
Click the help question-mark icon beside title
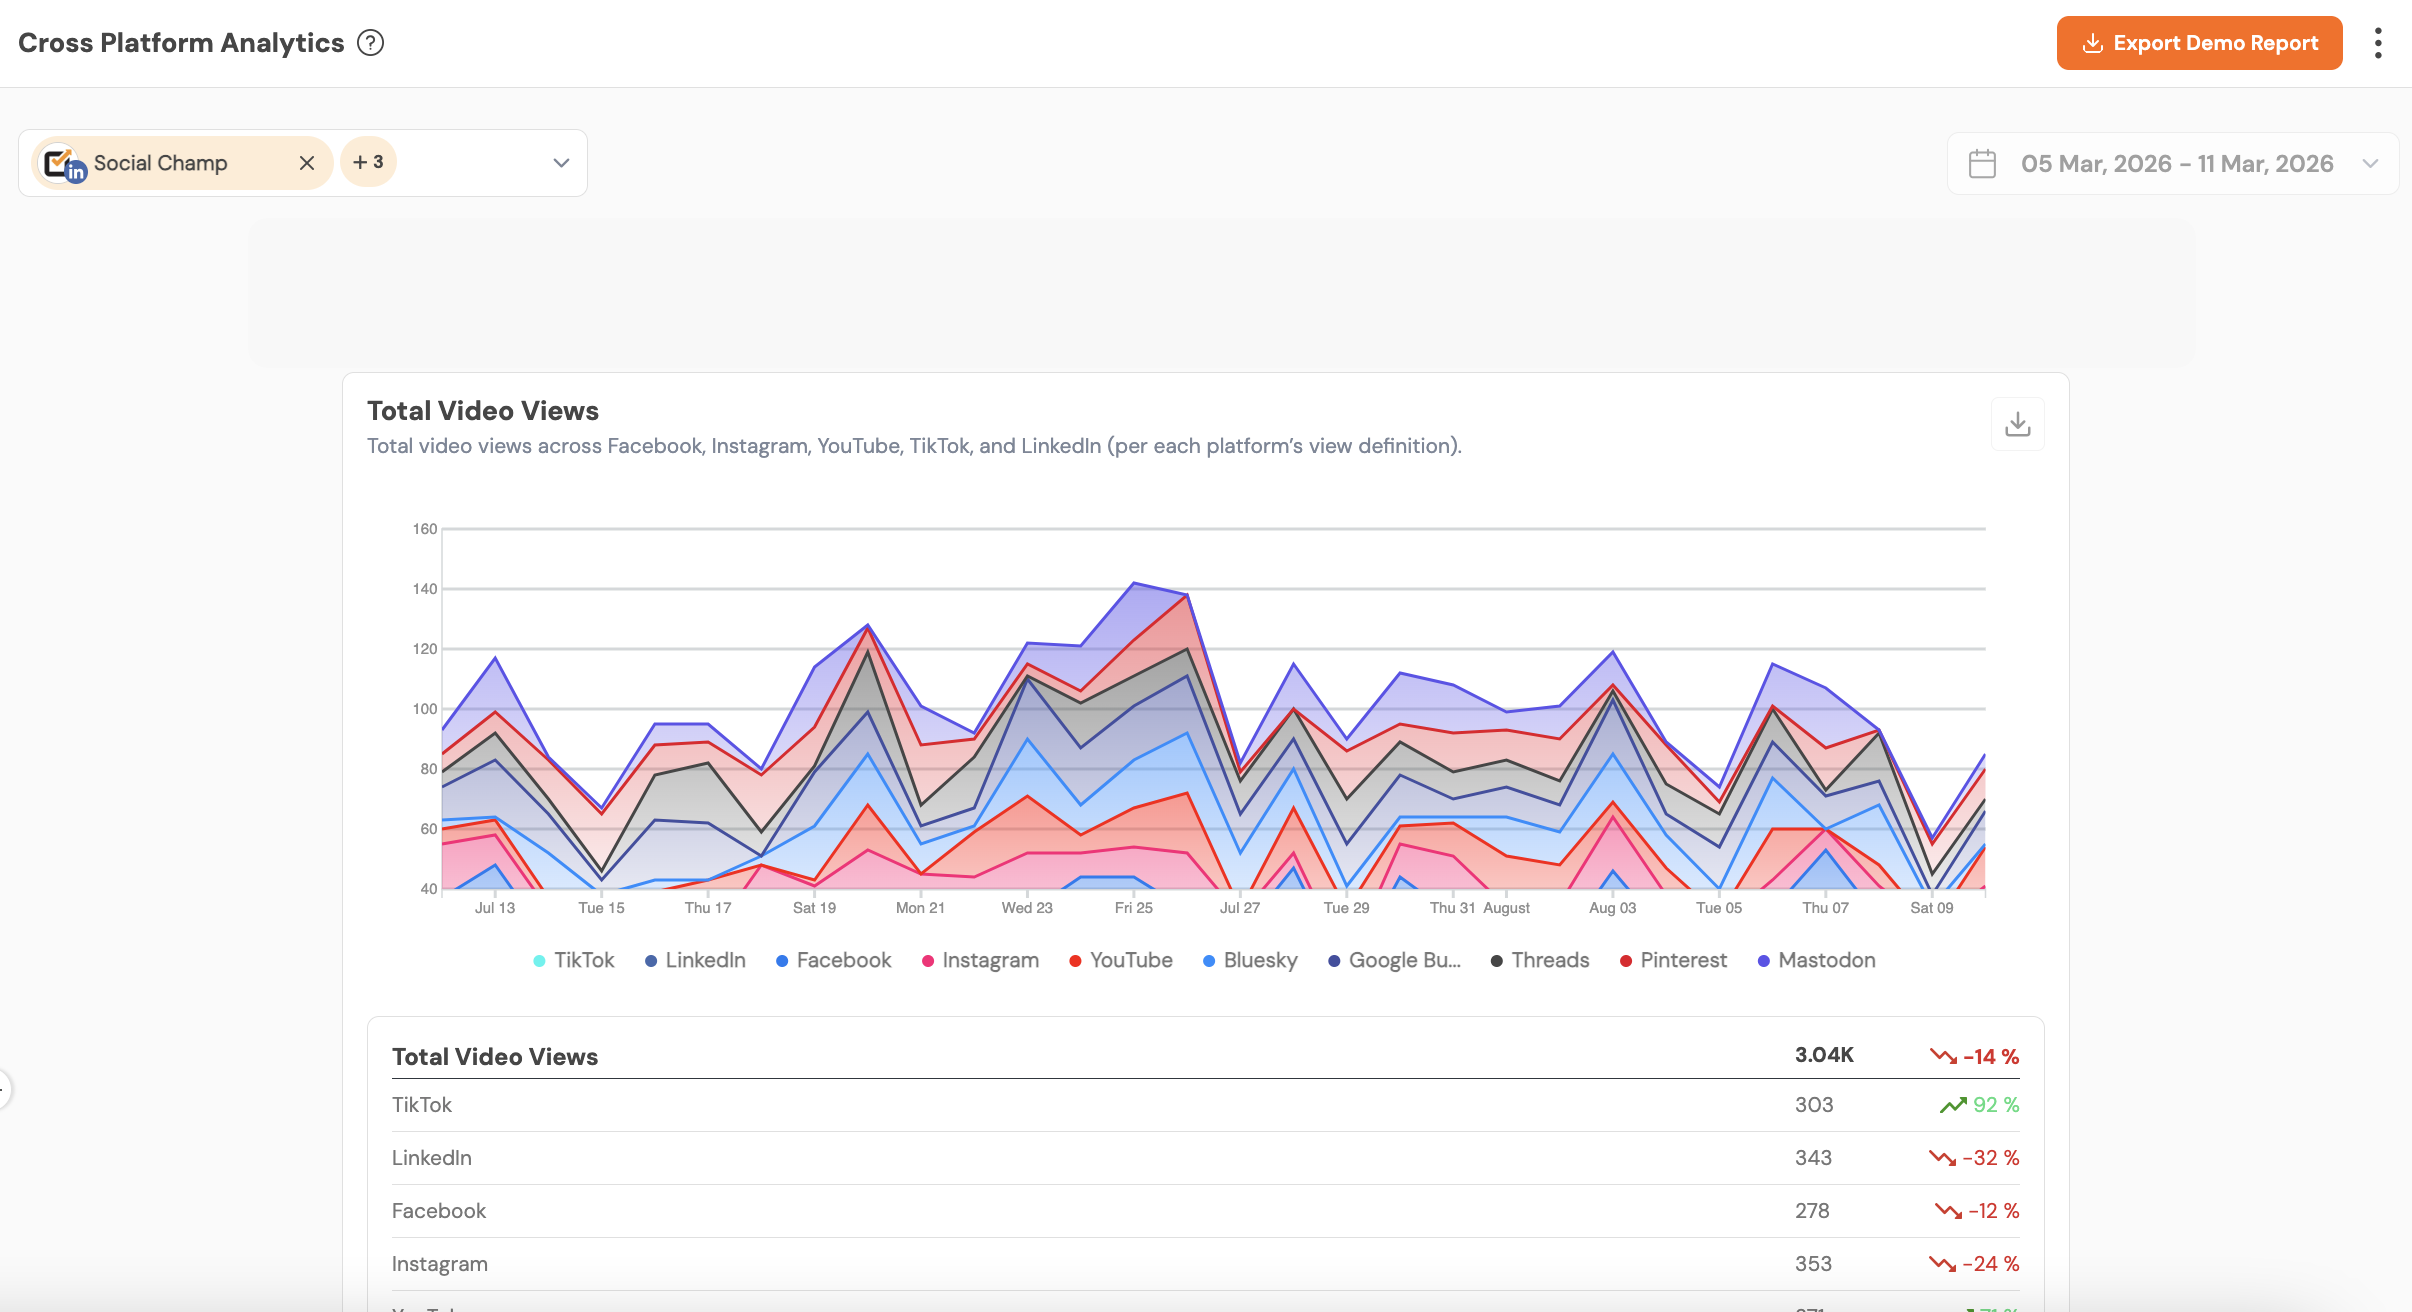coord(370,43)
